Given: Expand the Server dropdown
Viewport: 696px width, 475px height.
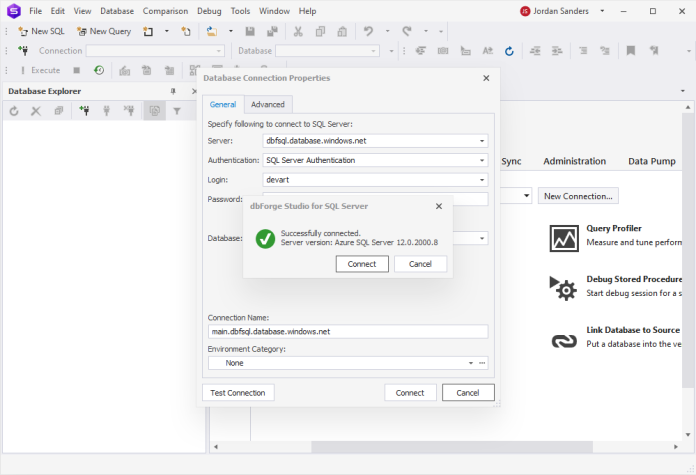Looking at the screenshot, I should click(482, 141).
